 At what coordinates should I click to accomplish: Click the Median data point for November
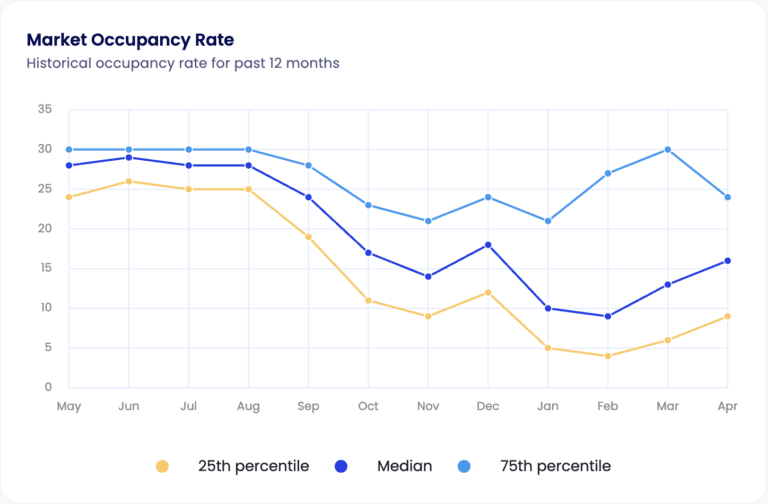pyautogui.click(x=428, y=276)
